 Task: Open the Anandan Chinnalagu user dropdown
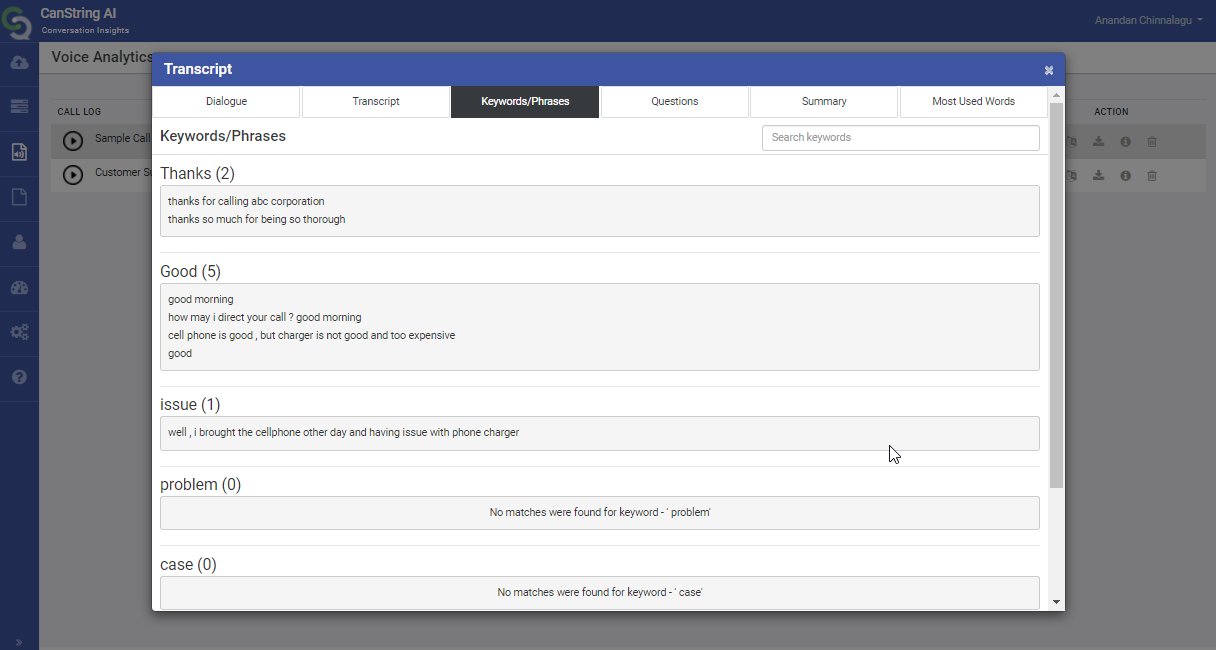click(1148, 20)
